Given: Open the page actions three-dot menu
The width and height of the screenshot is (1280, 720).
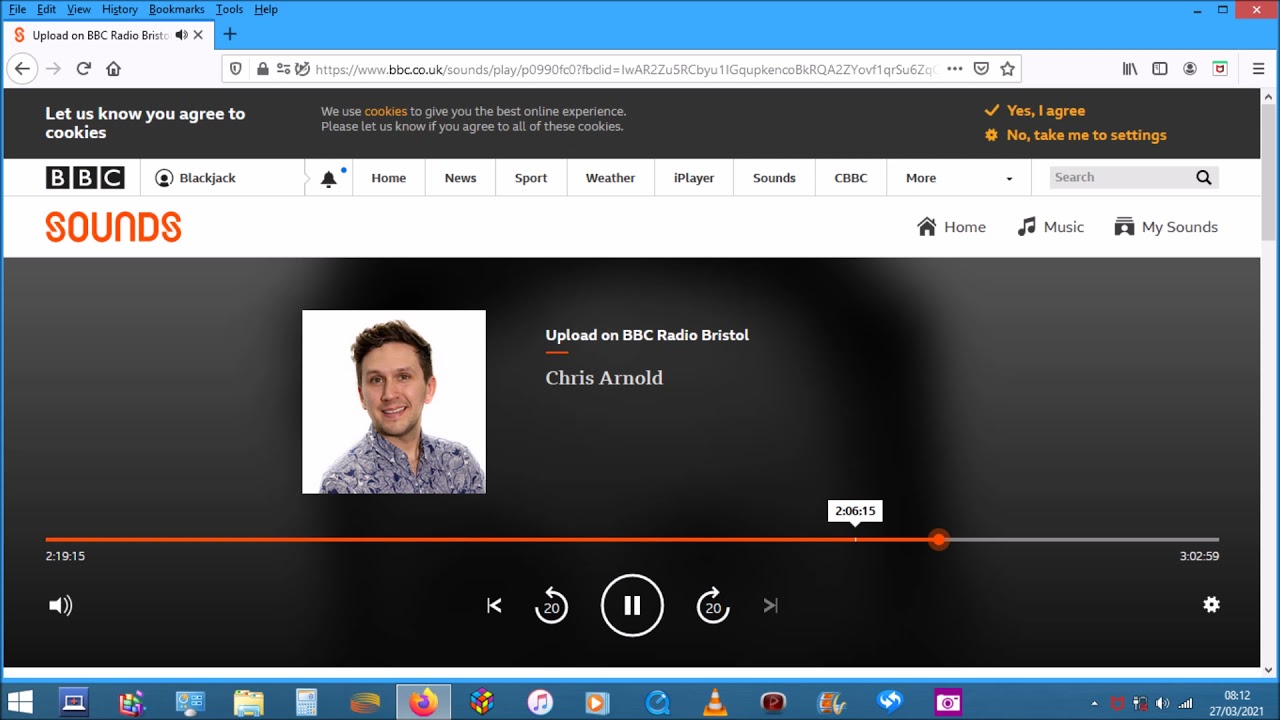Looking at the screenshot, I should pos(955,69).
